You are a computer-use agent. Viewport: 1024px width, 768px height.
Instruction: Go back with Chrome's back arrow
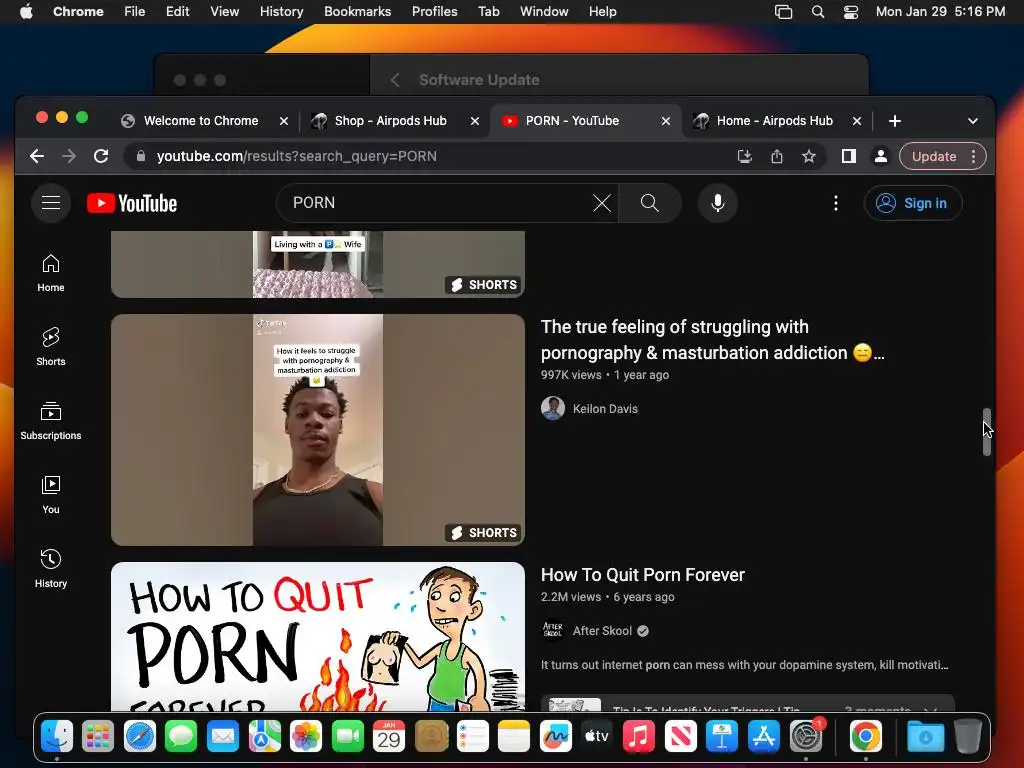click(x=37, y=156)
